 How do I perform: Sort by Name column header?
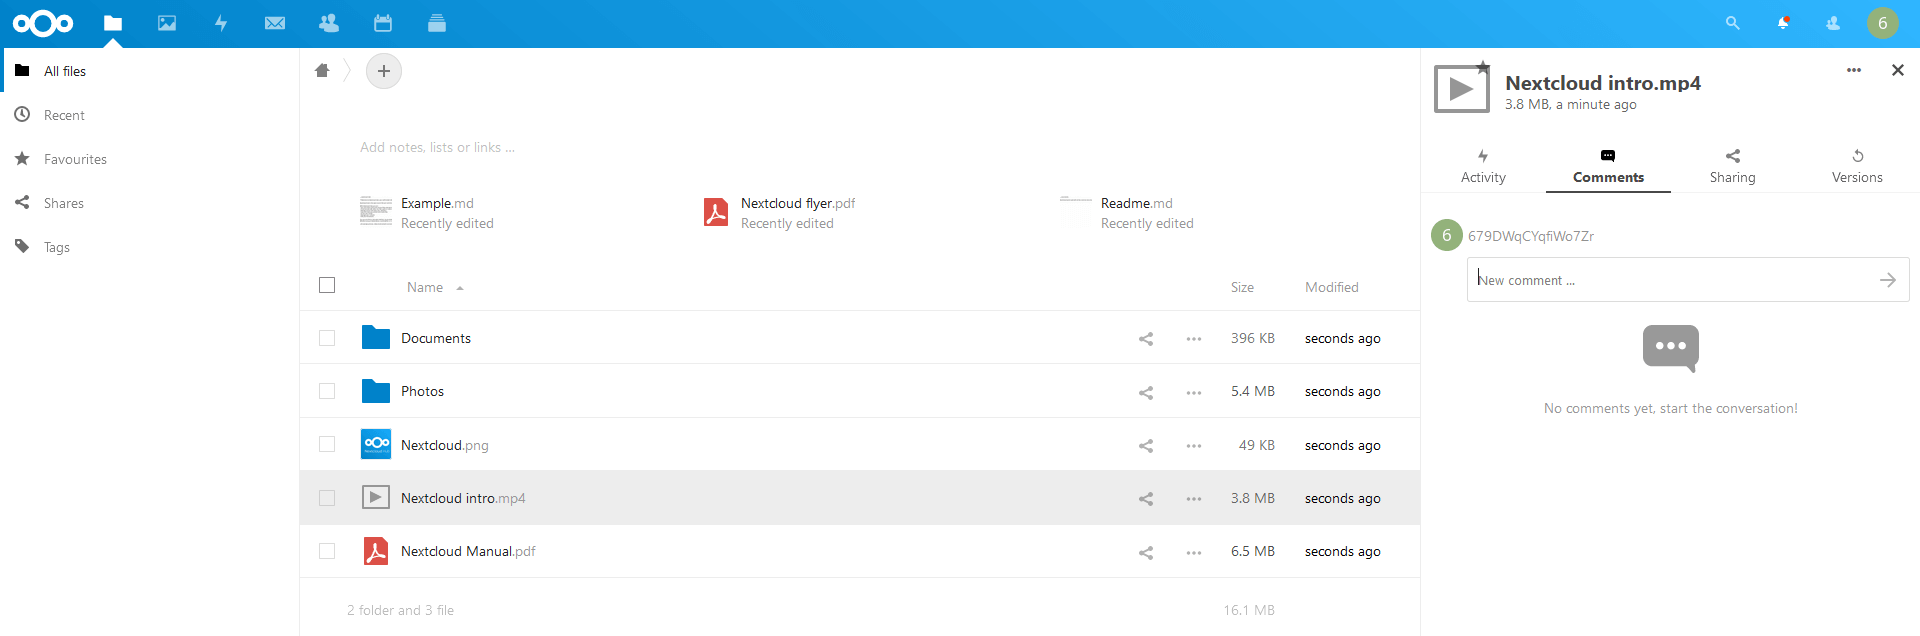425,287
